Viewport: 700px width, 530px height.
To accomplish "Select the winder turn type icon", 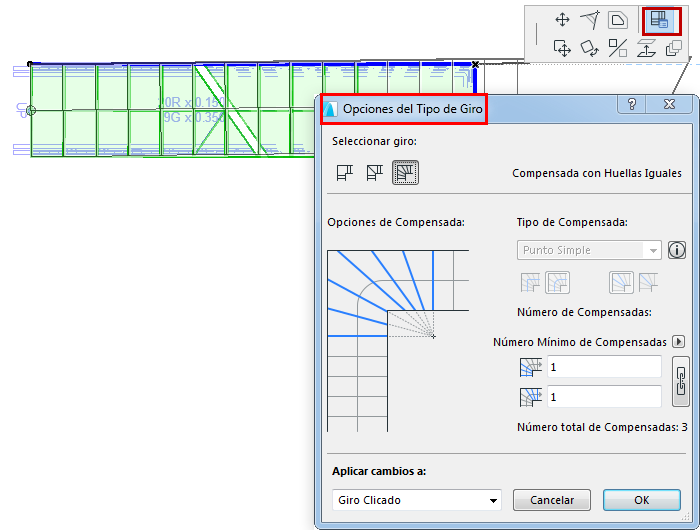I will click(x=405, y=172).
